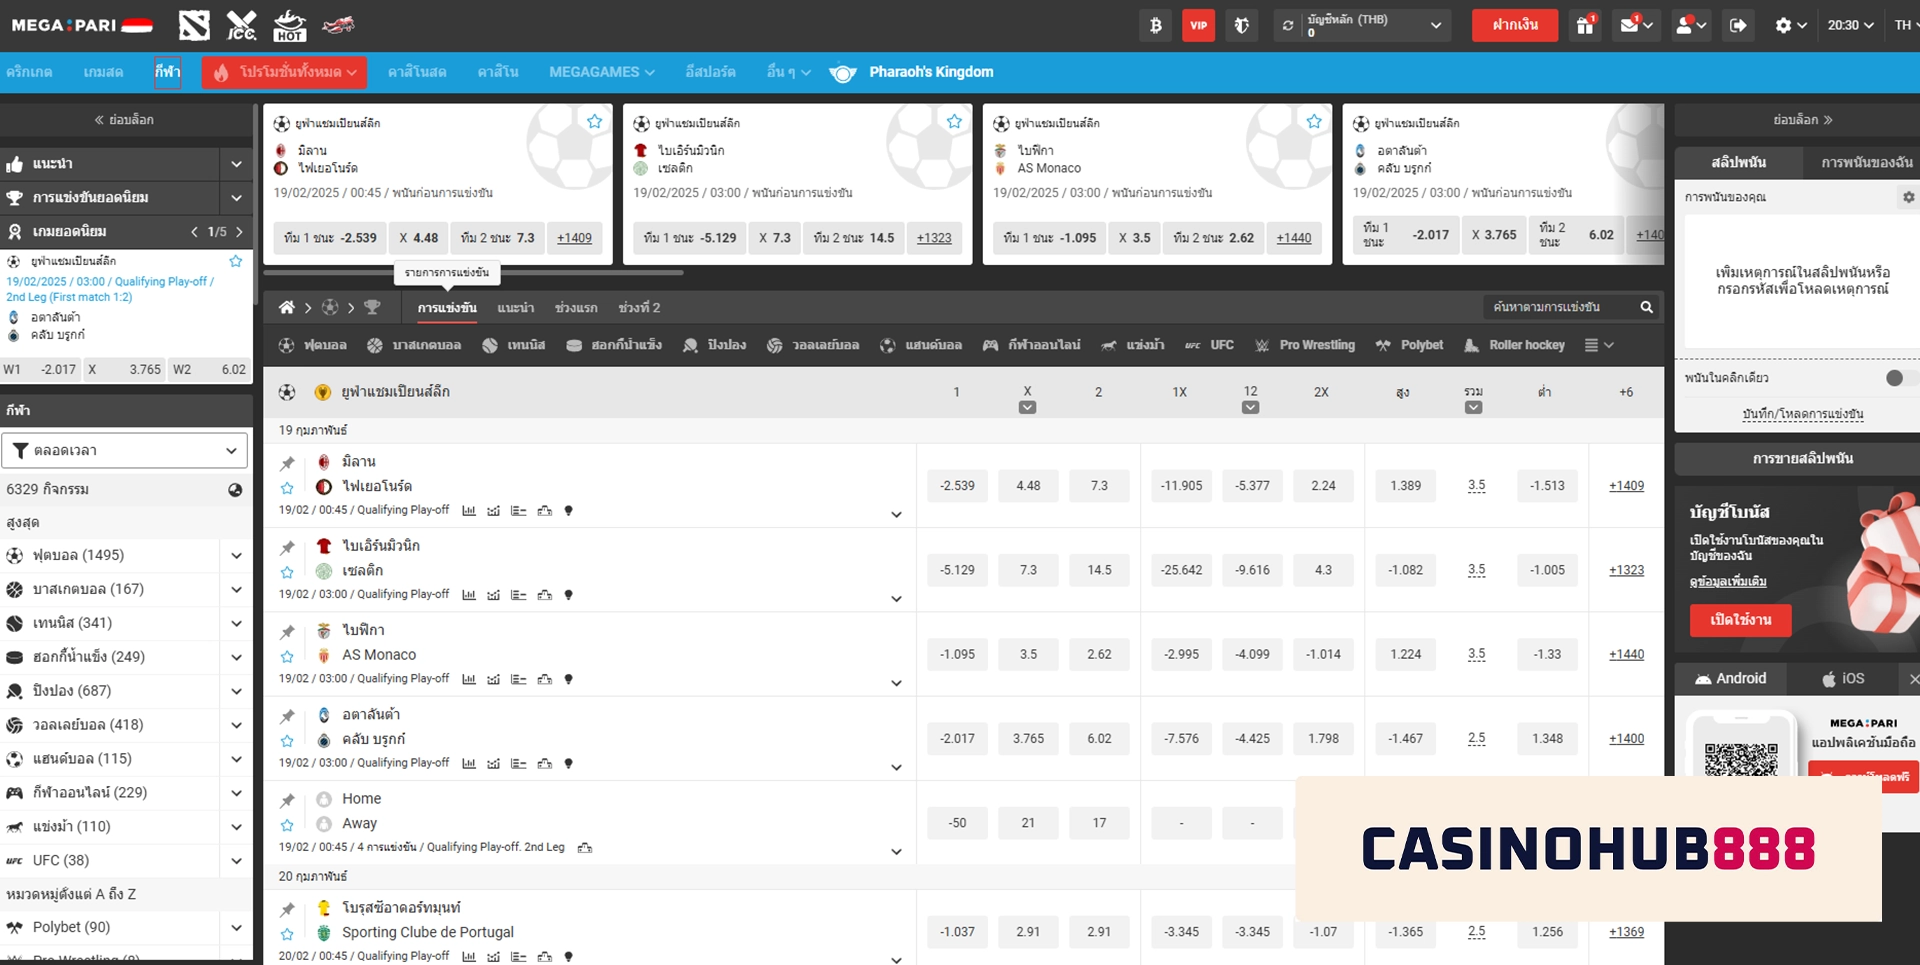Select the second half tab
1920x965 pixels.
point(639,308)
